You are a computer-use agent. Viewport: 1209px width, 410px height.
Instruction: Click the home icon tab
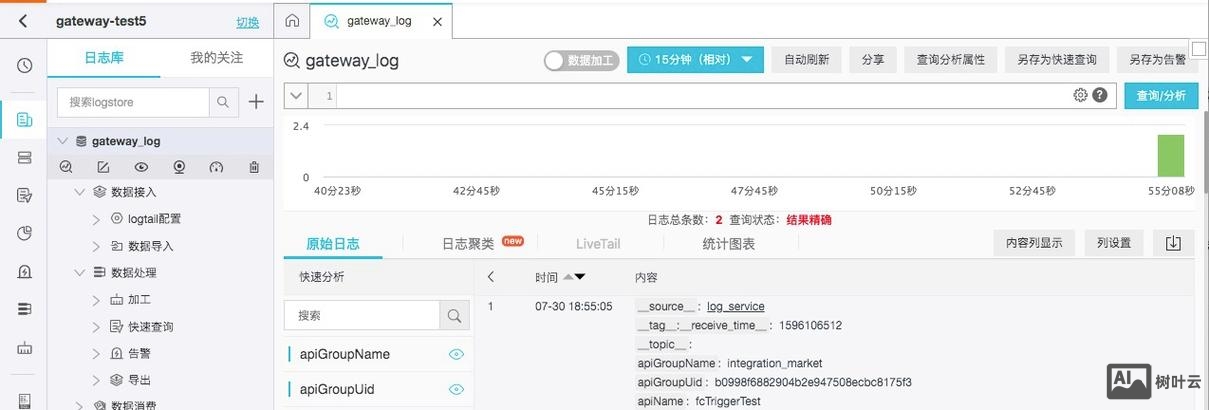coord(292,21)
